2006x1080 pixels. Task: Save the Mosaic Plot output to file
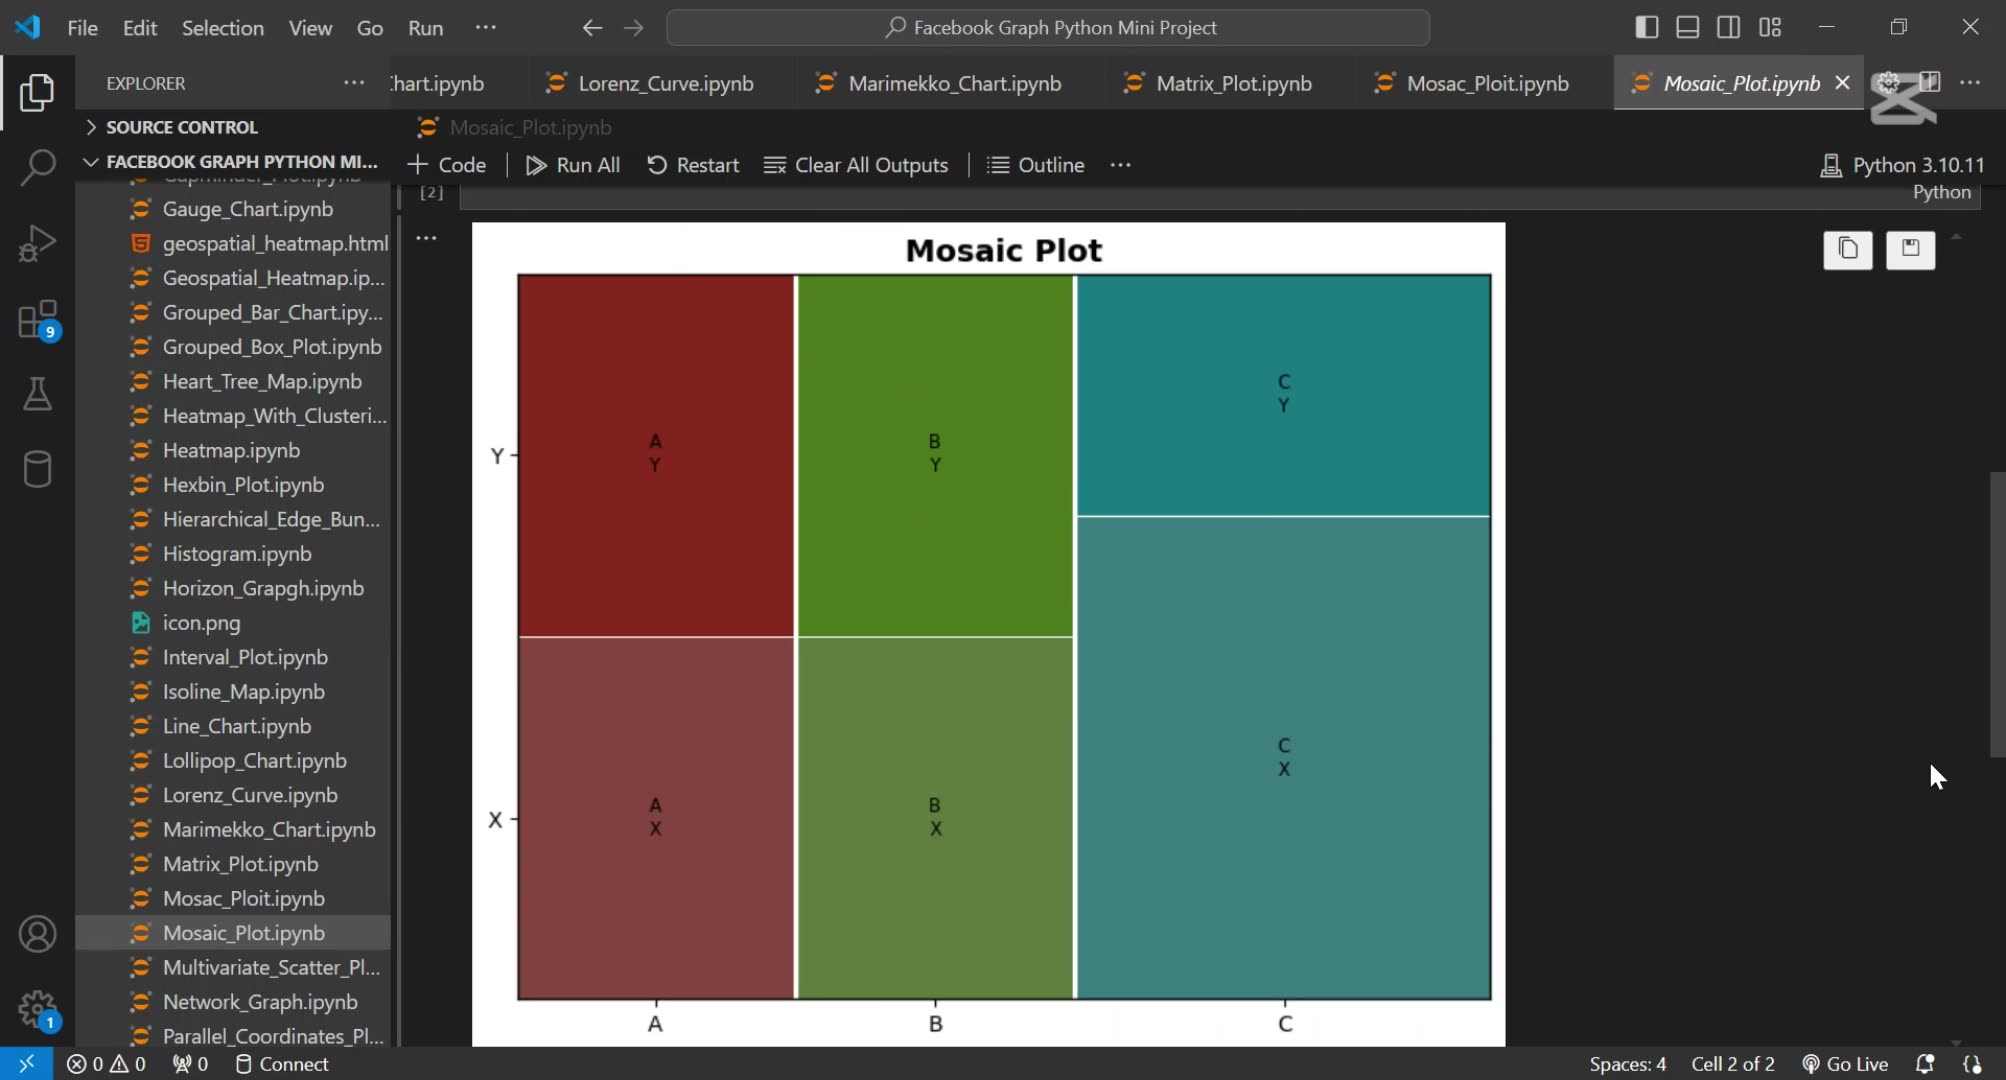(x=1911, y=250)
